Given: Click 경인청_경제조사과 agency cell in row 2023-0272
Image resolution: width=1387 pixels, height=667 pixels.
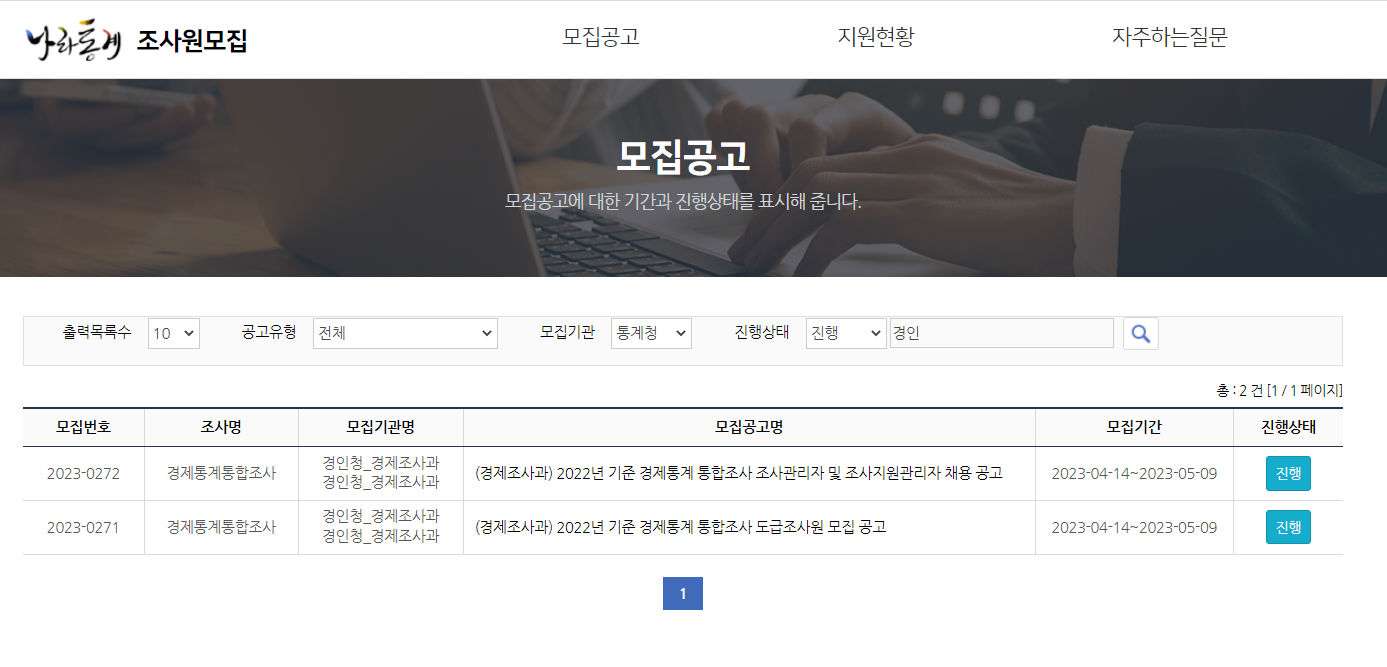Looking at the screenshot, I should pyautogui.click(x=380, y=473).
